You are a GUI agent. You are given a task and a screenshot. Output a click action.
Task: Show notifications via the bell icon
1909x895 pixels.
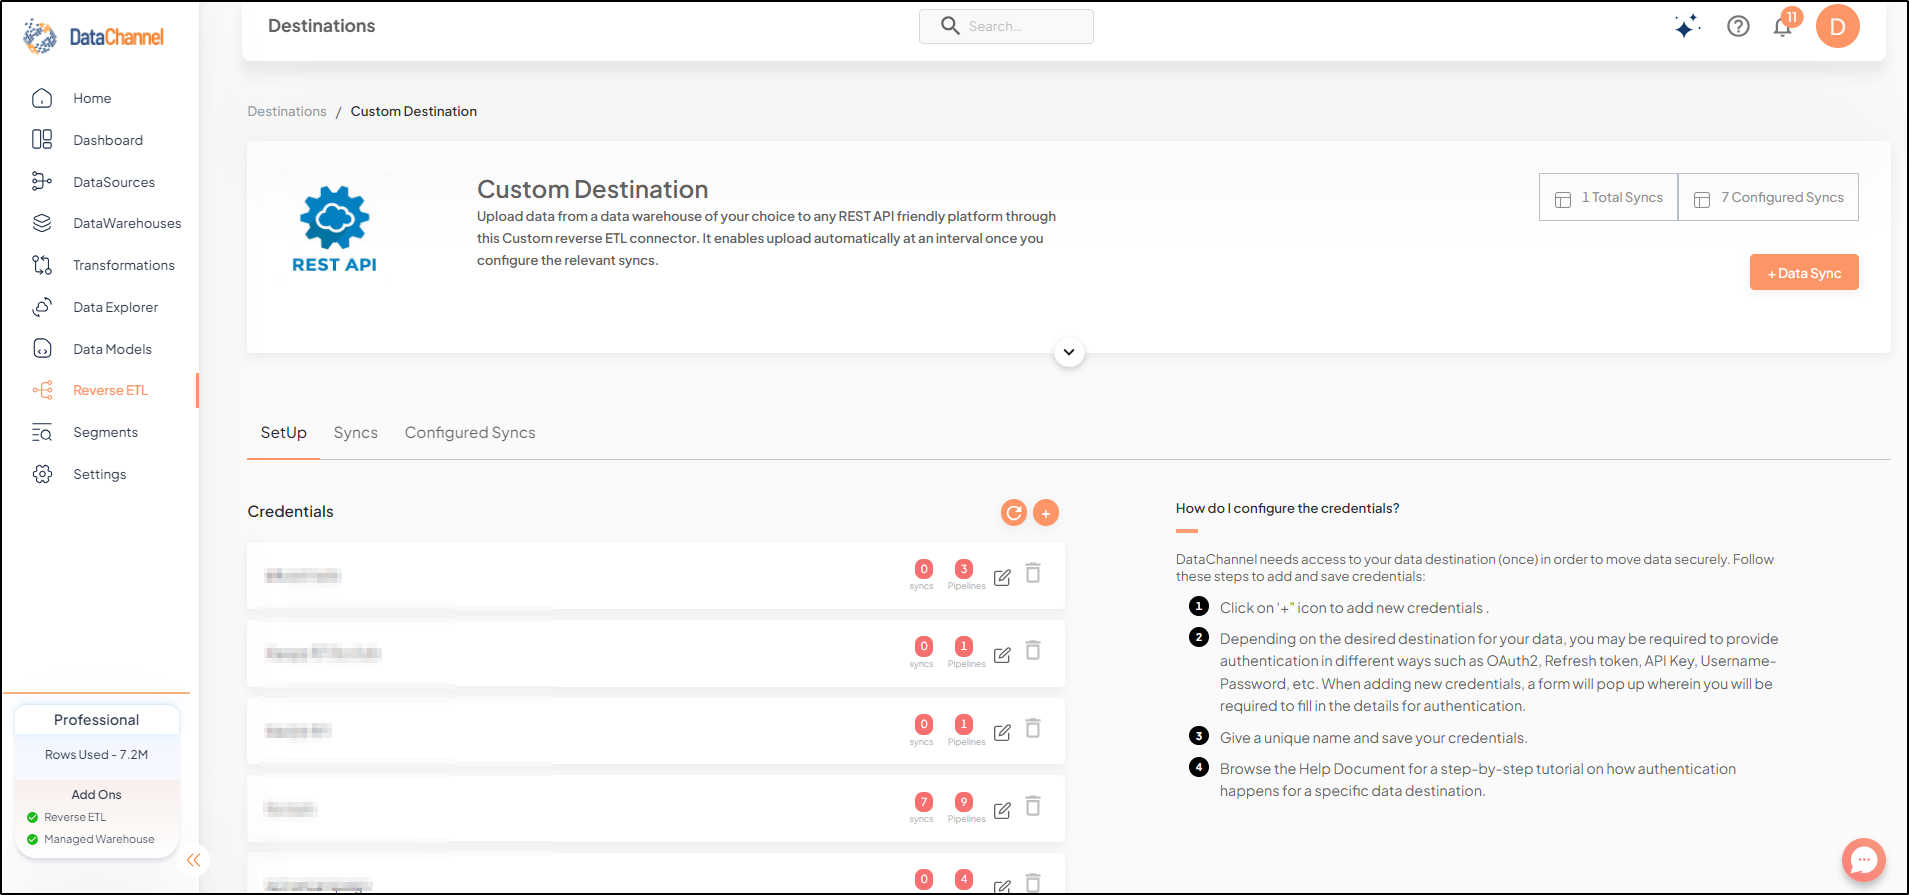(x=1783, y=26)
